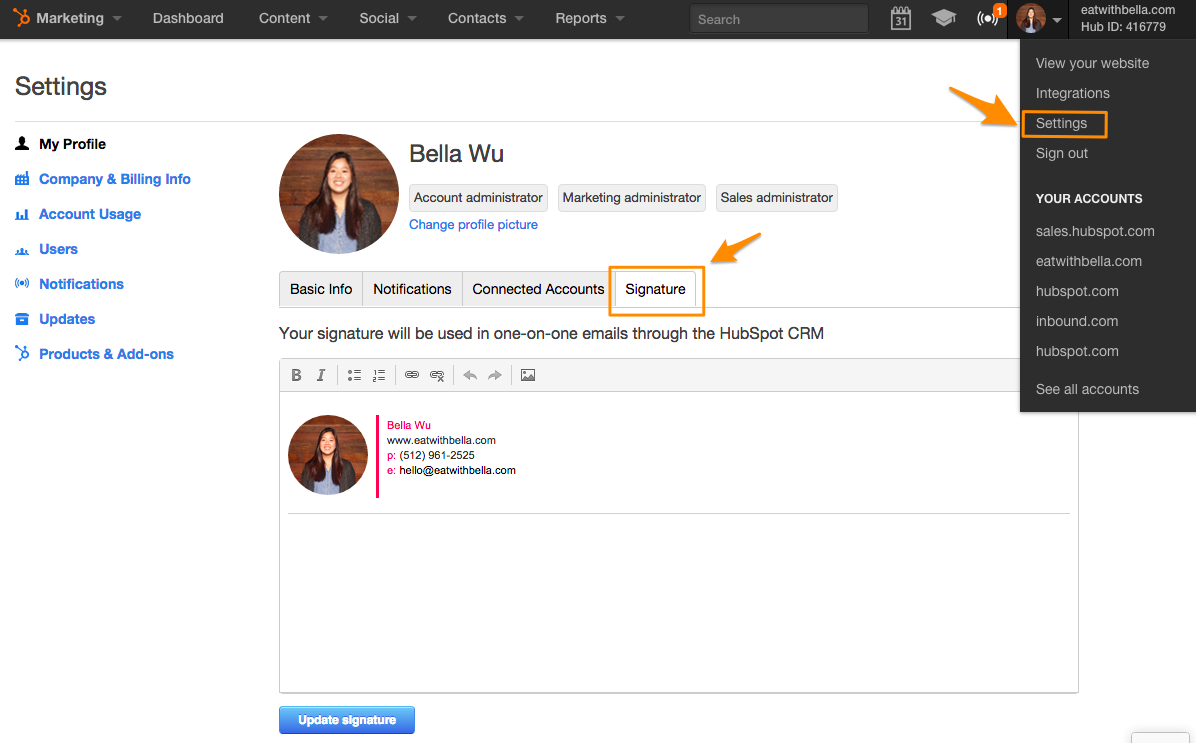Click See all accounts

[x=1087, y=389]
